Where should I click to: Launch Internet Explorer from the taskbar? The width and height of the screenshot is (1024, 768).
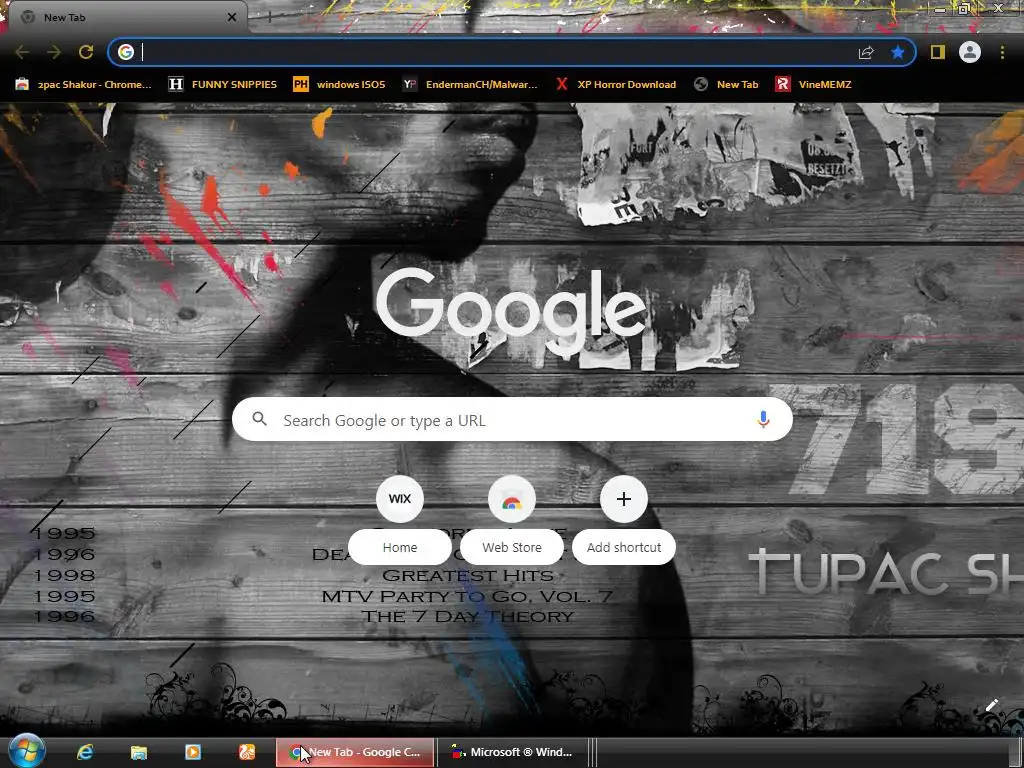[85, 752]
